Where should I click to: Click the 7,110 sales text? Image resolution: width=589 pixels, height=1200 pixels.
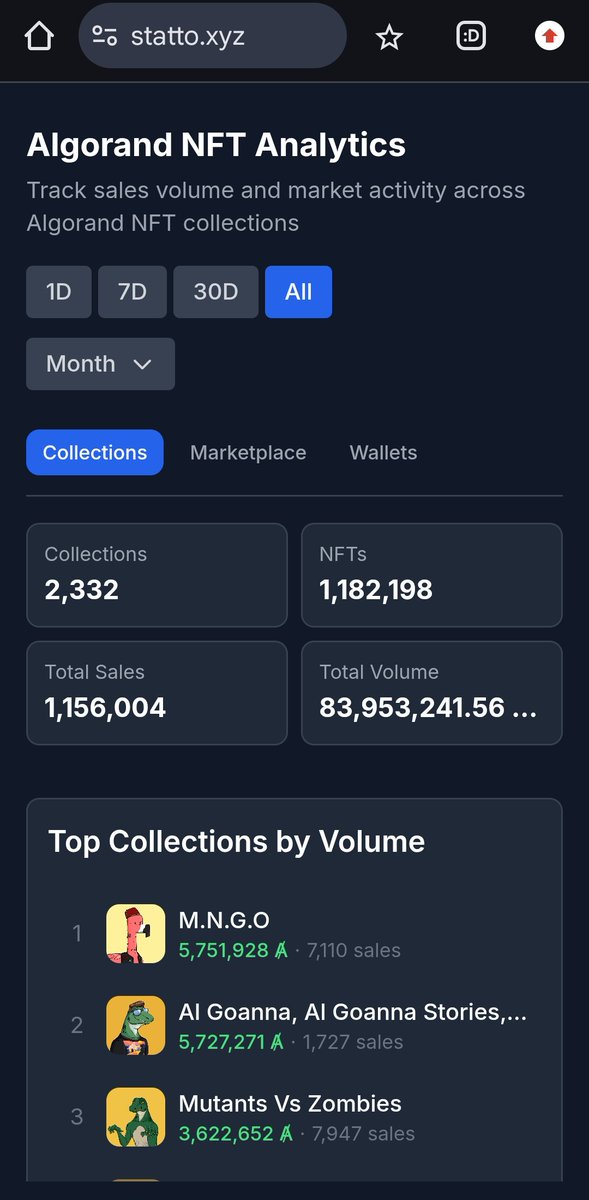tap(354, 950)
